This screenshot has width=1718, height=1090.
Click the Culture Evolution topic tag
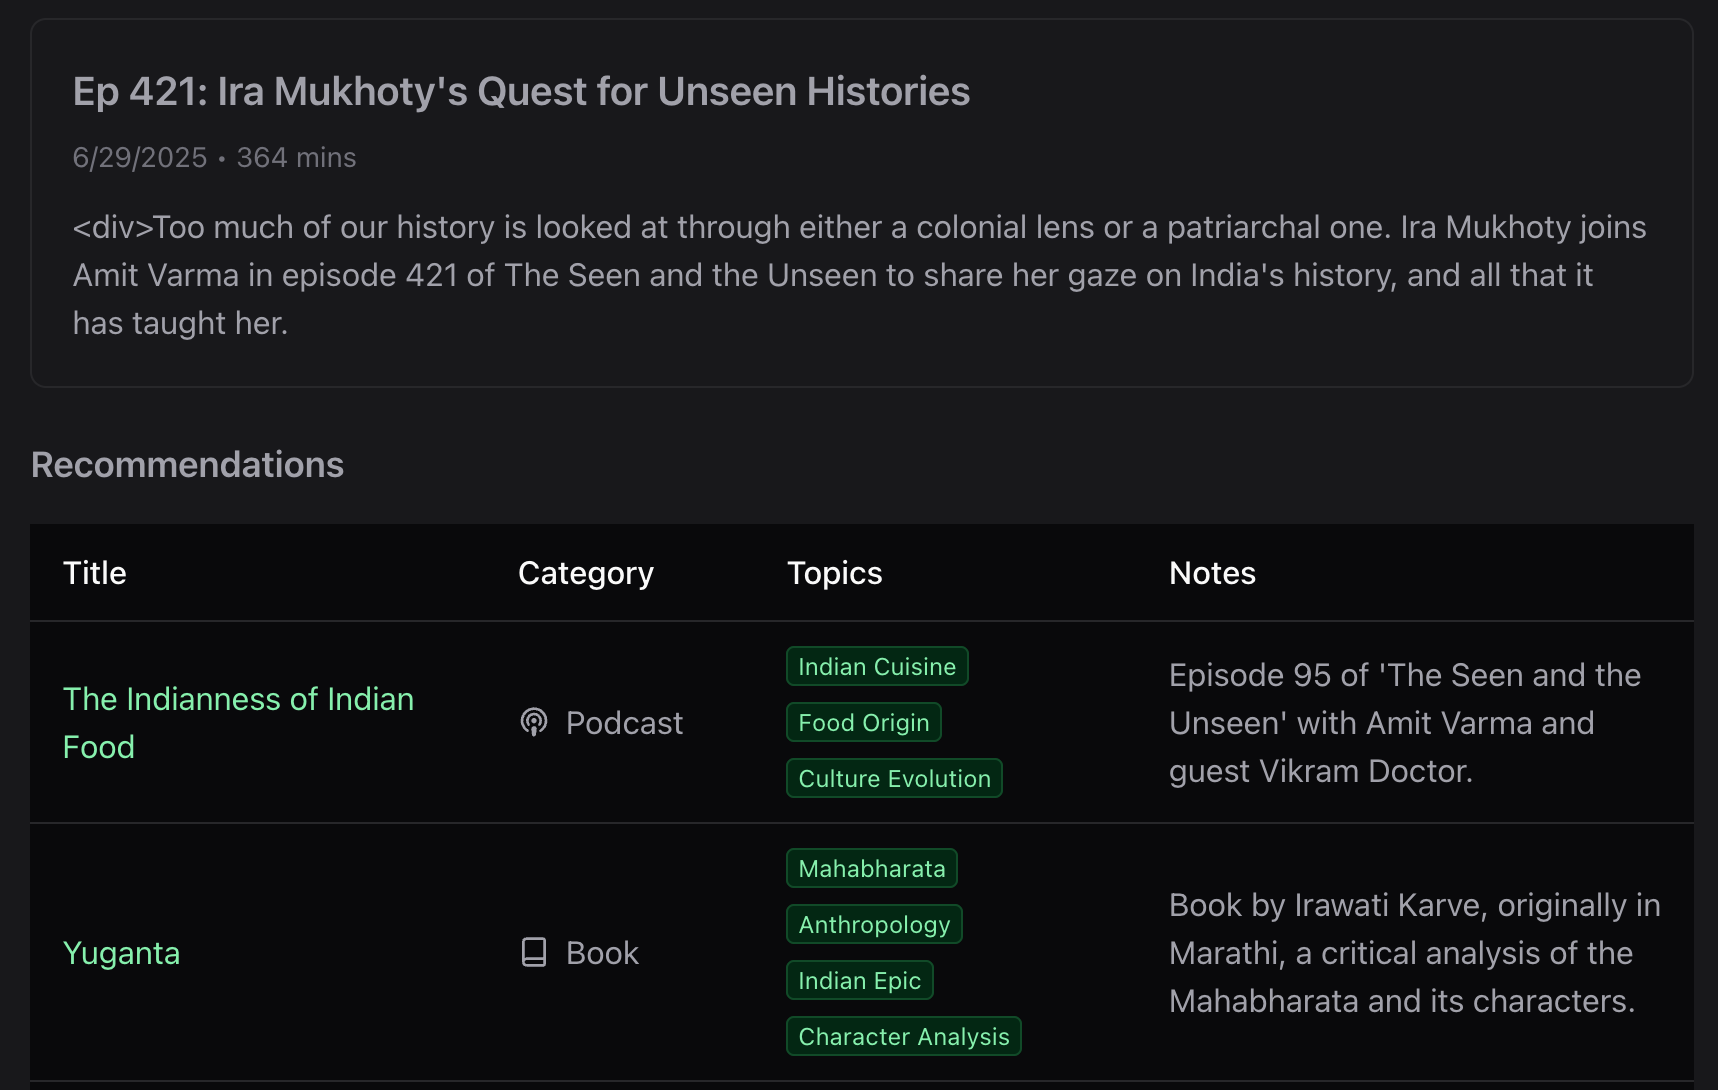pyautogui.click(x=894, y=779)
